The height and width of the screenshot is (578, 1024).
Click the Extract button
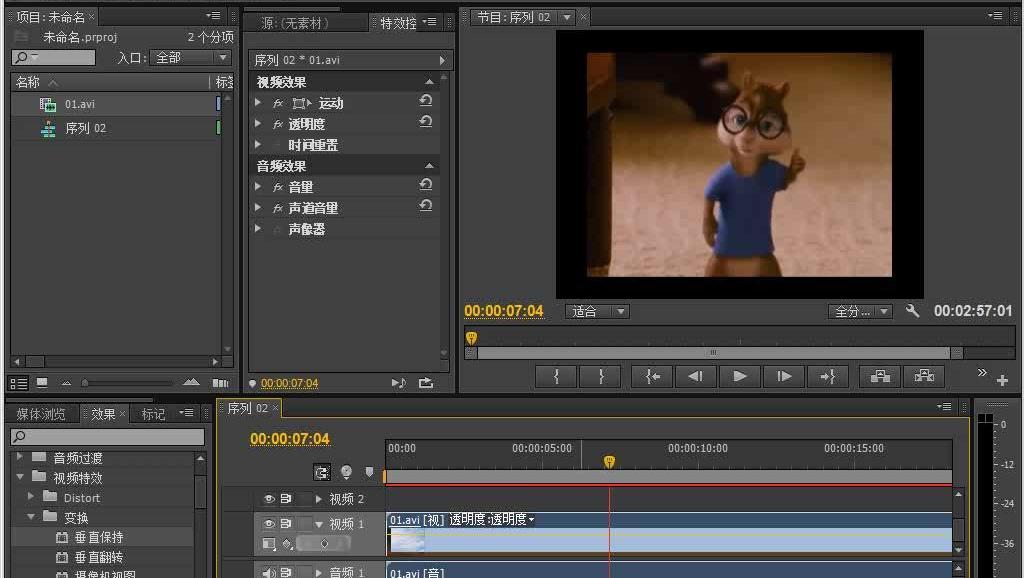924,376
